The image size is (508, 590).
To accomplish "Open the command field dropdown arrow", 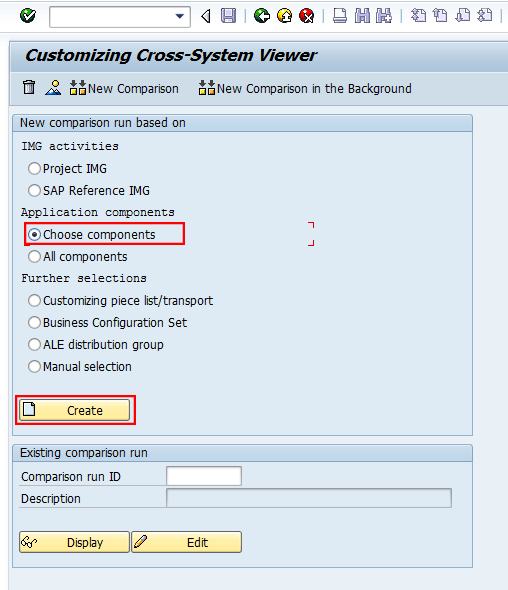I will tap(180, 17).
